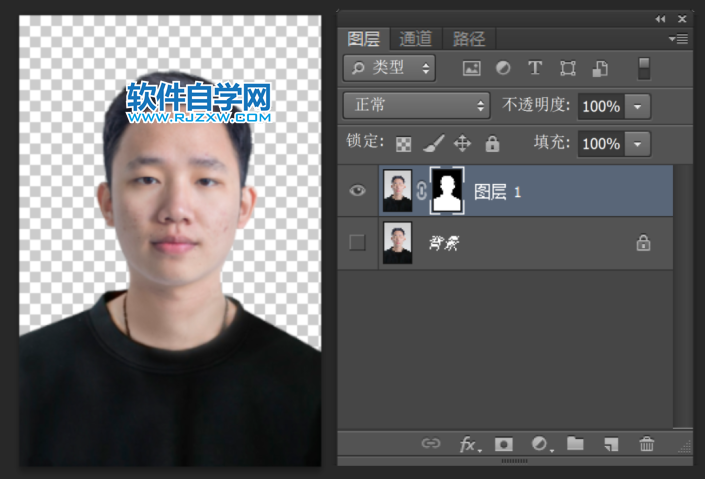Select the 背景 layer thumbnail

(x=397, y=243)
